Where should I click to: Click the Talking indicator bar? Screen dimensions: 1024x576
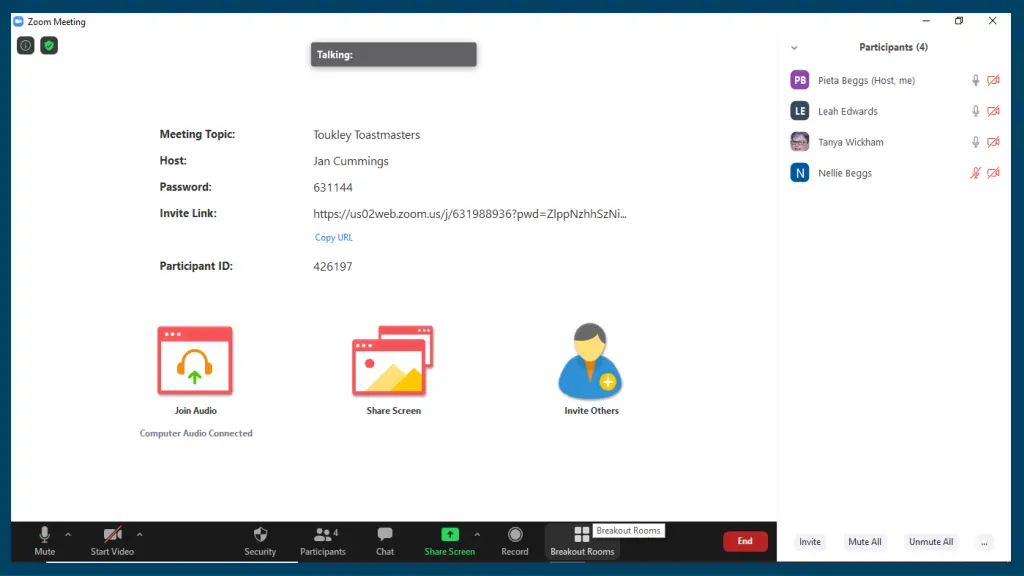(394, 55)
